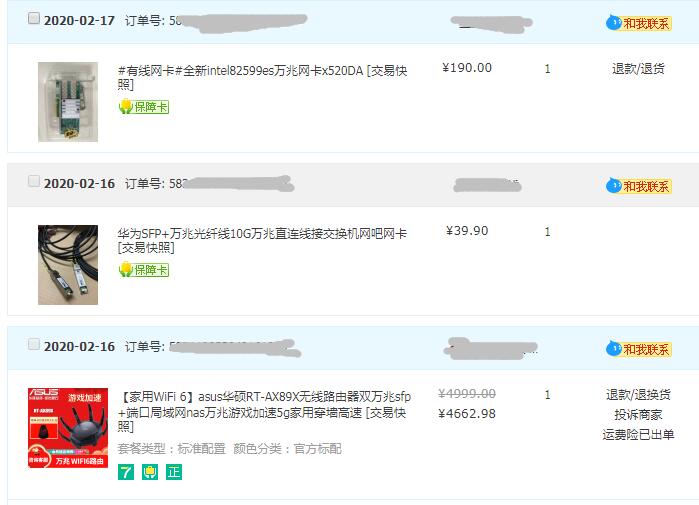Viewport: 699px width, 505px height.
Task: Contact the seller for the ASUS router order
Action: (x=638, y=349)
